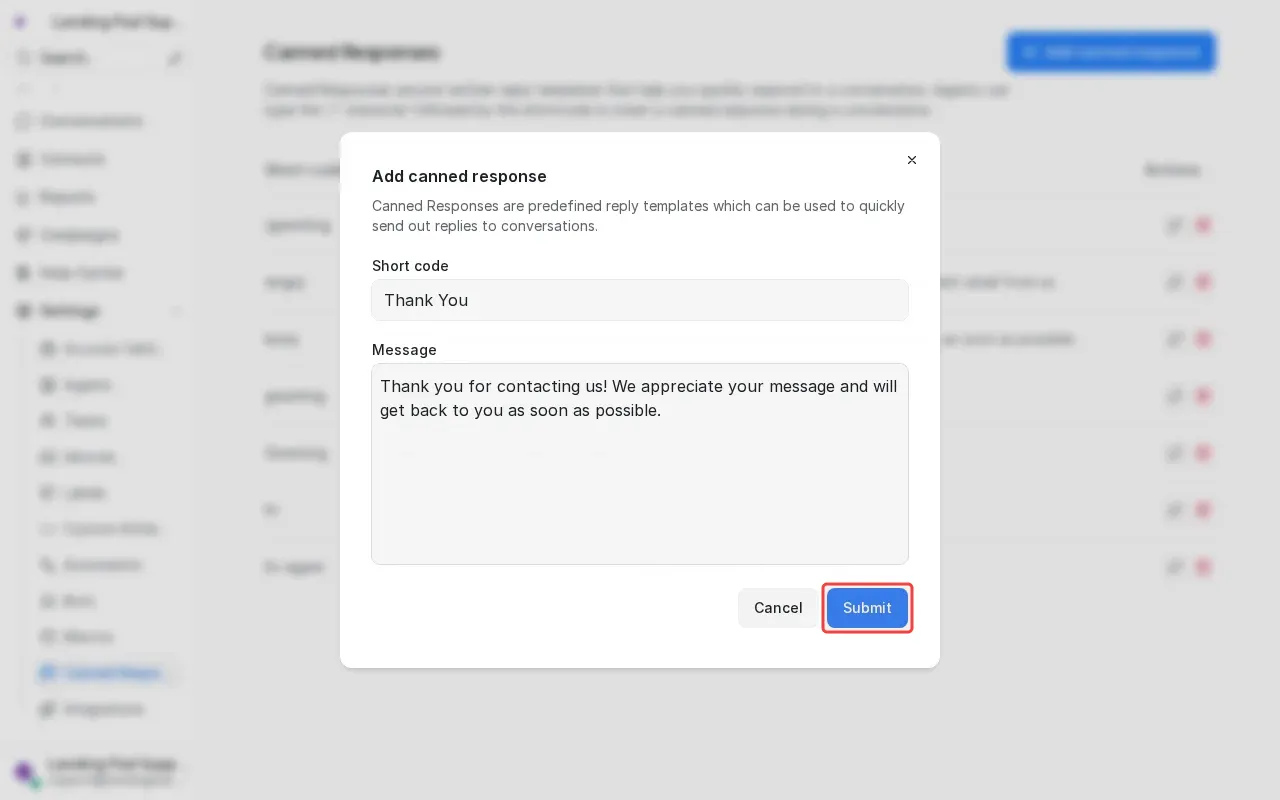Image resolution: width=1280 pixels, height=800 pixels.
Task: Click the edit pencil icon on the first response row
Action: 1175,225
